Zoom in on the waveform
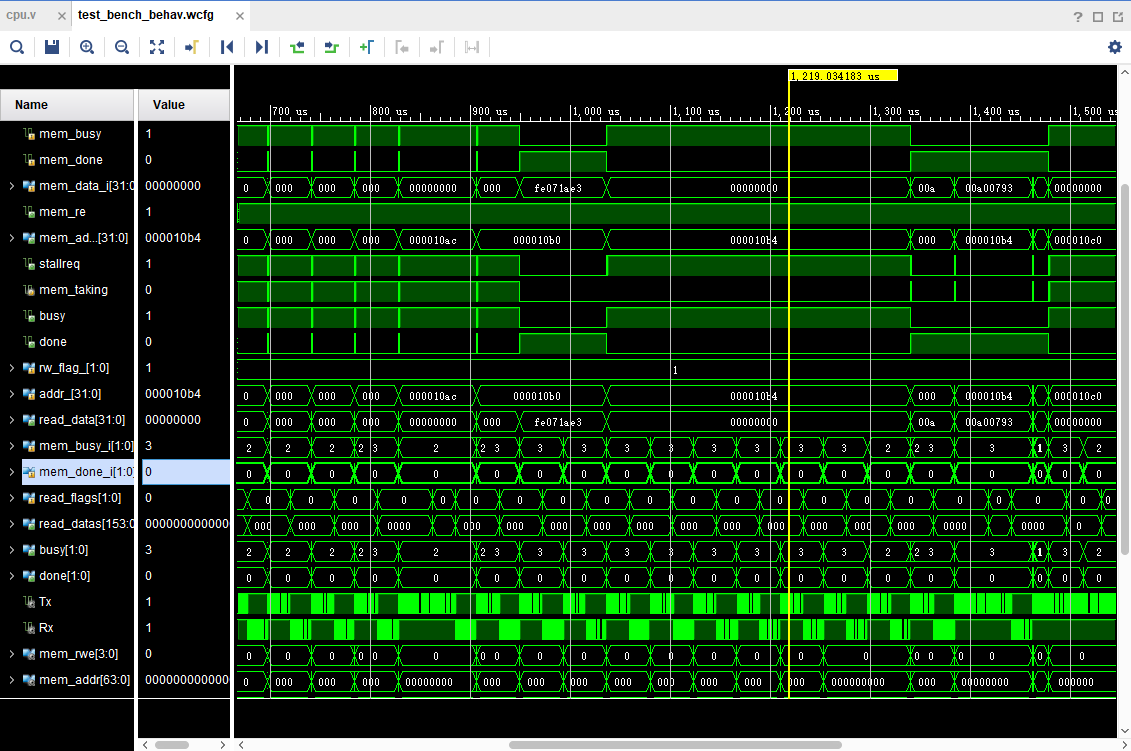The height and width of the screenshot is (751, 1131). click(87, 48)
